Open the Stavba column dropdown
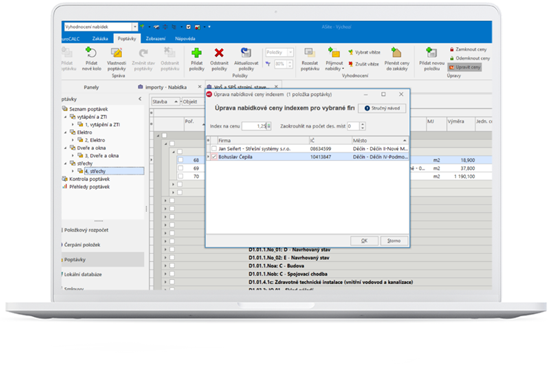This screenshot has height=382, width=550. (x=176, y=102)
